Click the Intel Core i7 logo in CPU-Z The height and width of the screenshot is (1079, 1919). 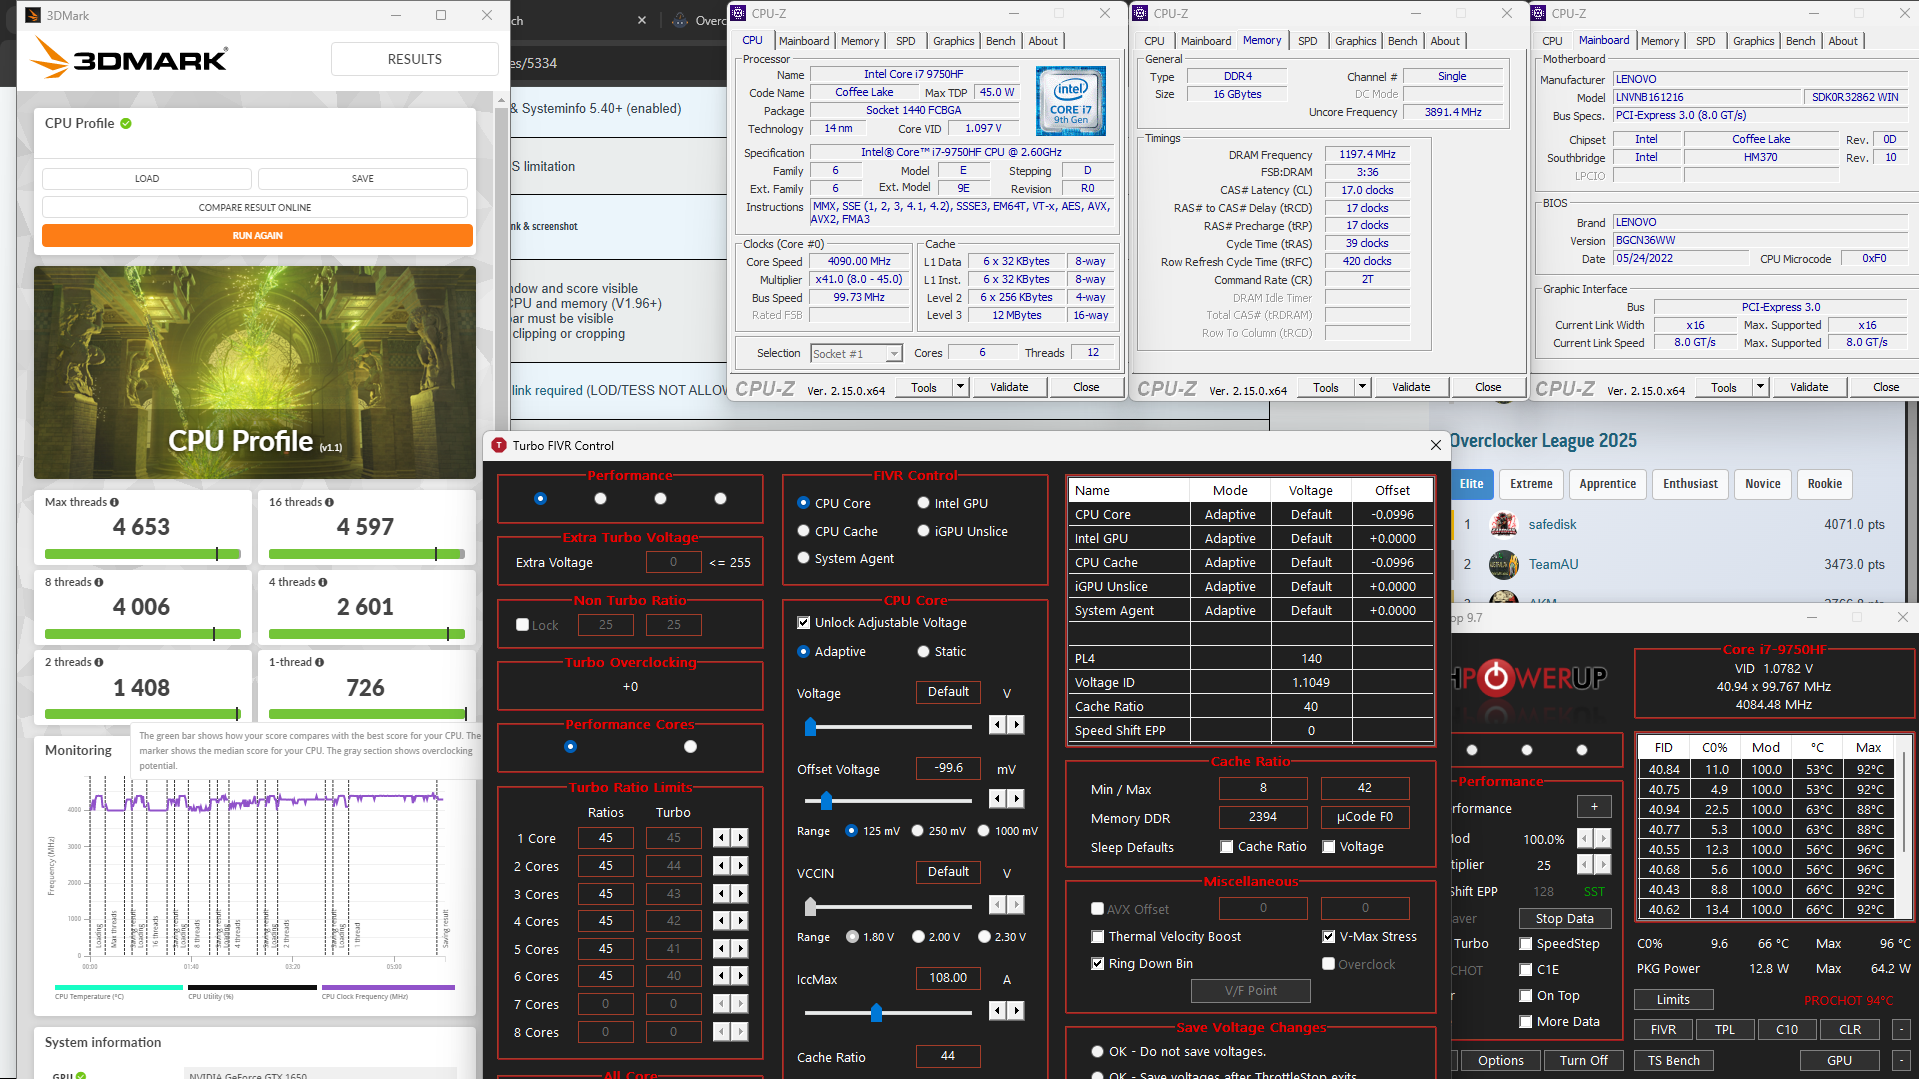[x=1071, y=101]
